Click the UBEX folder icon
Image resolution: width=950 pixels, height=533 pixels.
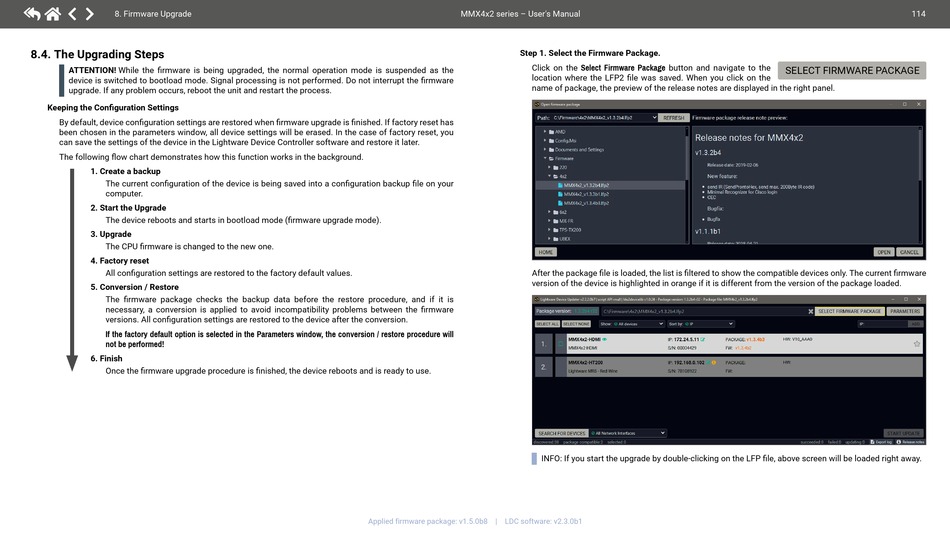pos(556,239)
